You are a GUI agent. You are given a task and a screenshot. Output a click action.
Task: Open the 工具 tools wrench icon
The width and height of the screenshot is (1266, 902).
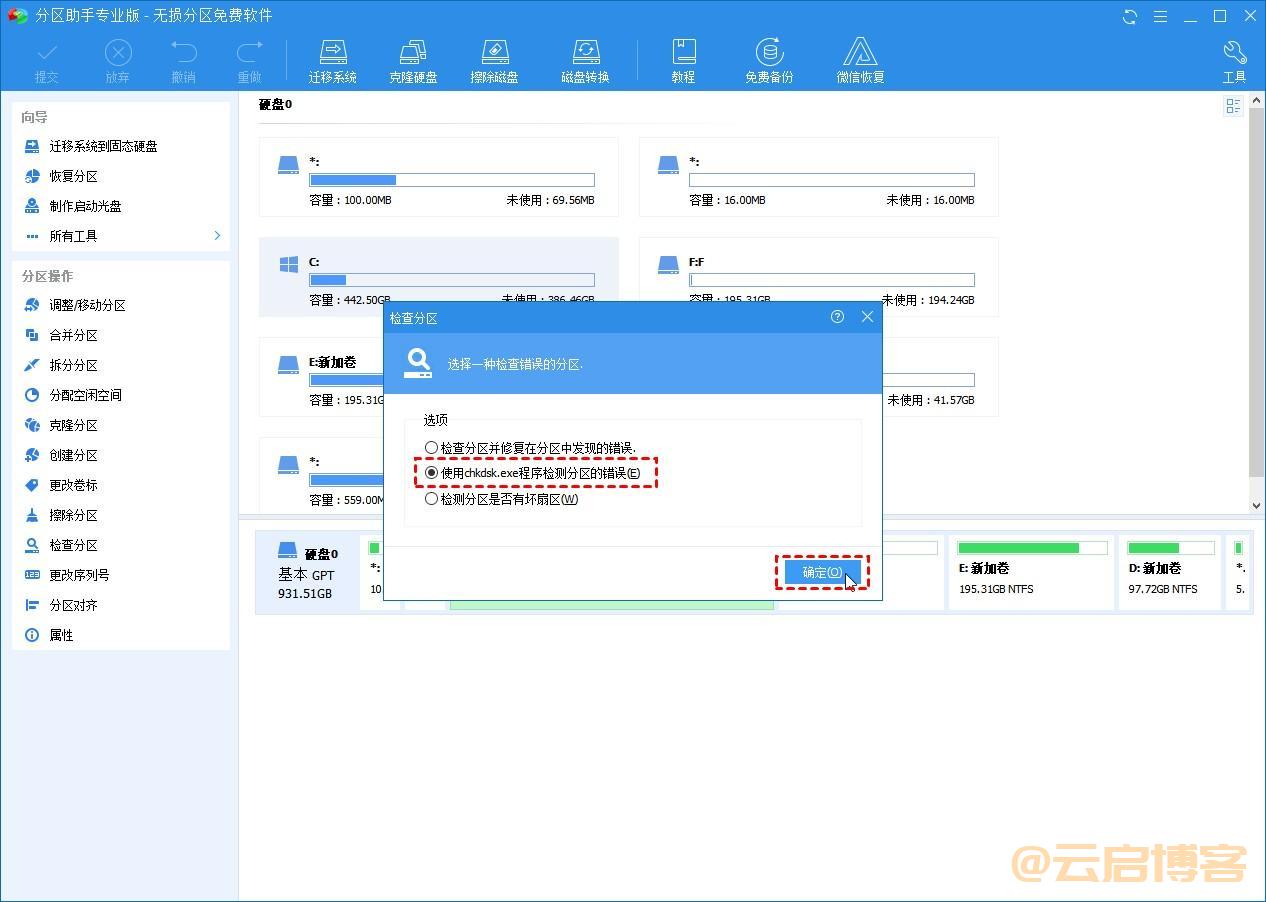click(x=1234, y=61)
